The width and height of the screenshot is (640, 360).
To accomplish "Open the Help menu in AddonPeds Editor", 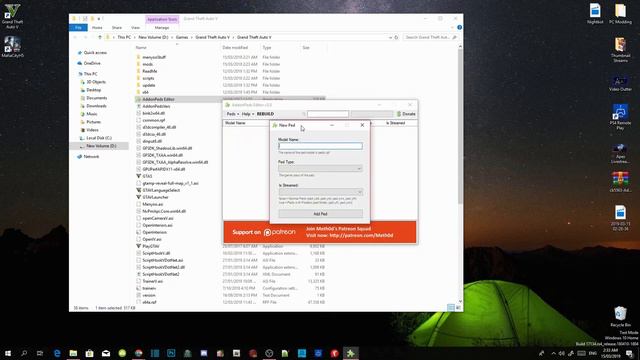I will pos(247,114).
